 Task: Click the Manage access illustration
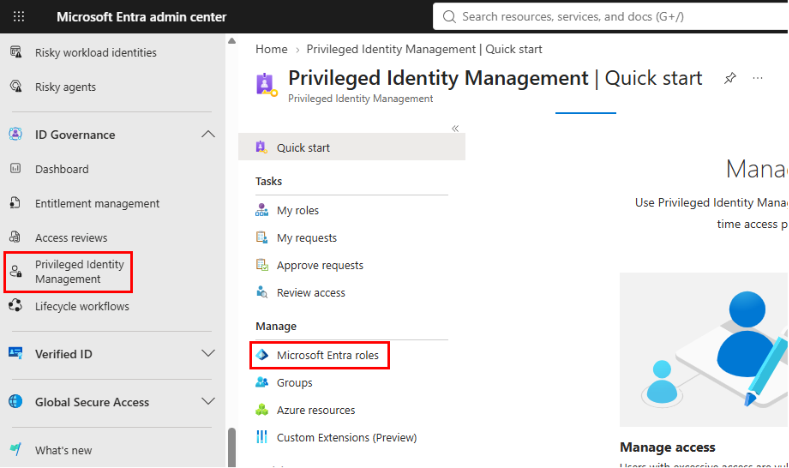704,350
